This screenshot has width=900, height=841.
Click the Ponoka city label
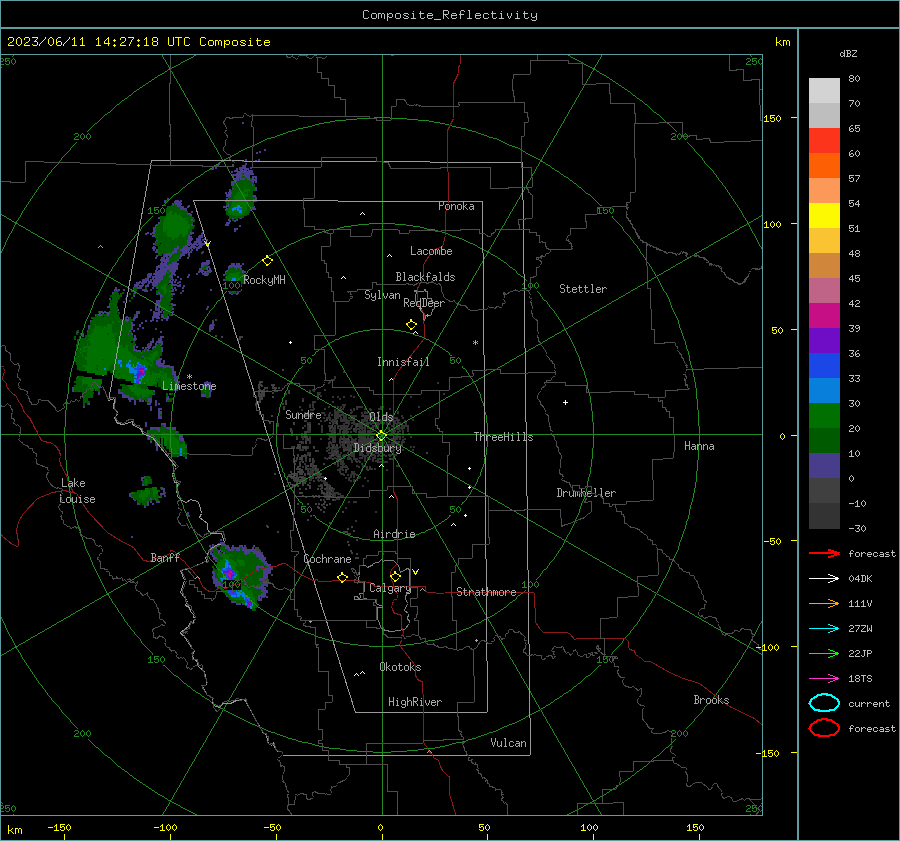tap(456, 206)
